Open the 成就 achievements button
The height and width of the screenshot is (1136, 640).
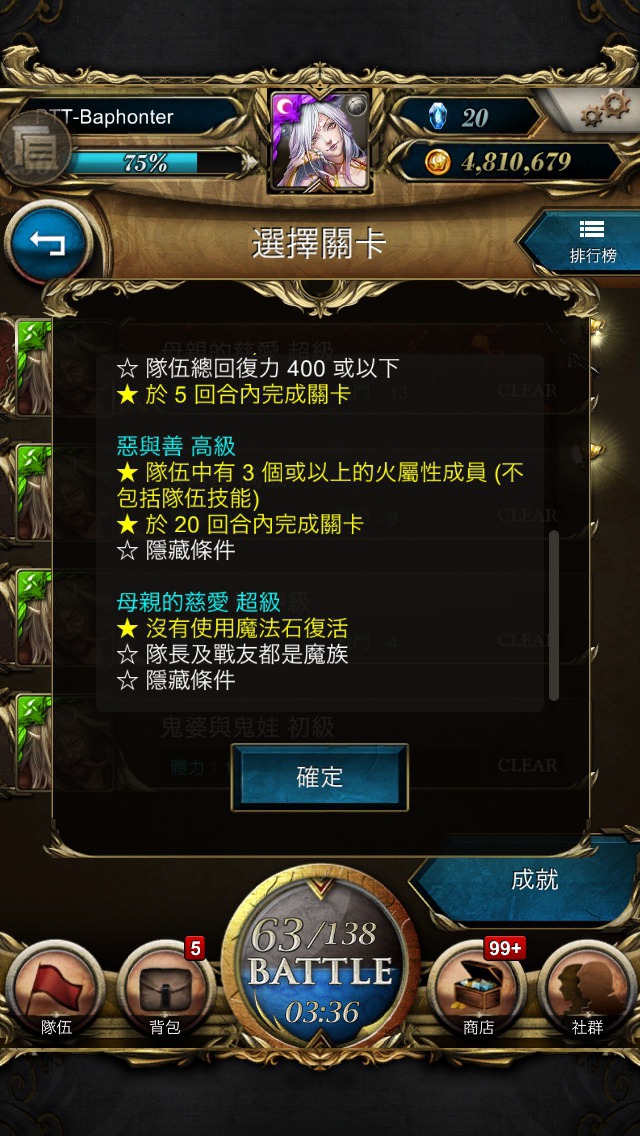pos(534,880)
